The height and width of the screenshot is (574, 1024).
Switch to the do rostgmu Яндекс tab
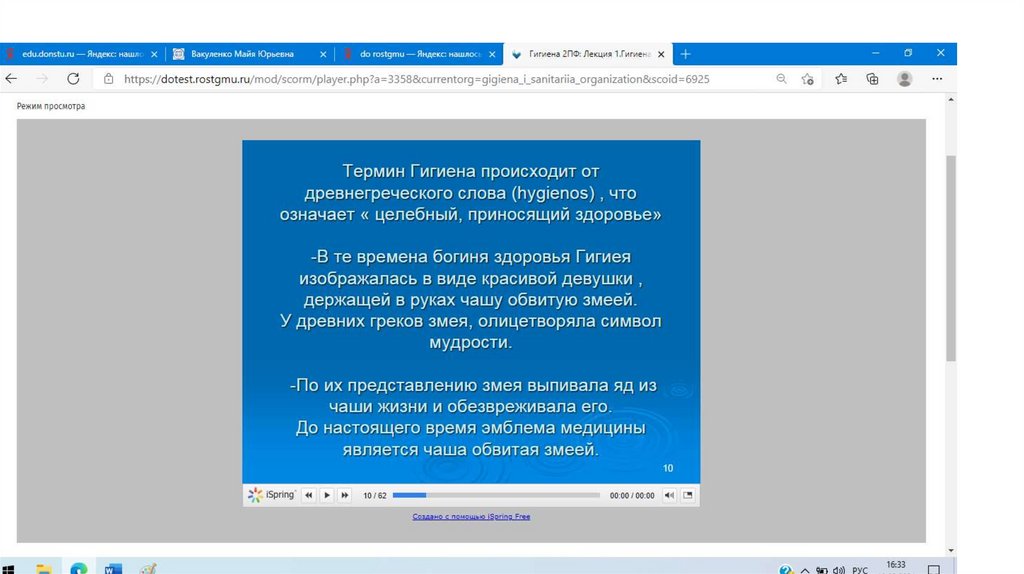coord(420,54)
